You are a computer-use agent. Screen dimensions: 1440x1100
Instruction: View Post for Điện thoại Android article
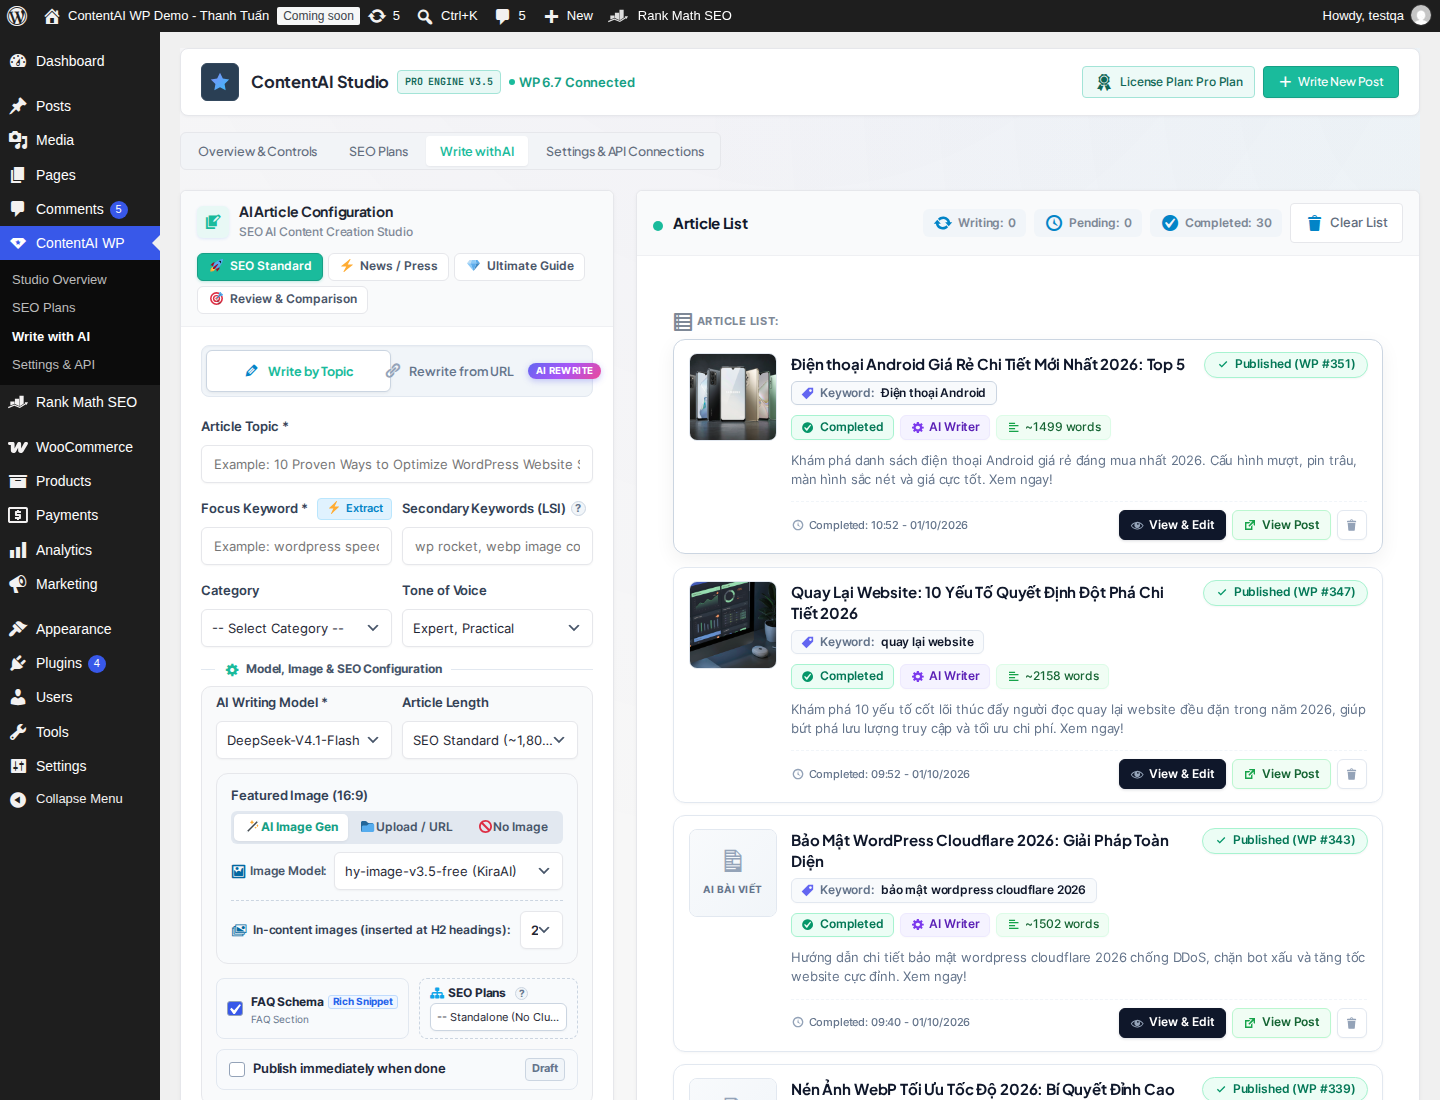point(1281,525)
